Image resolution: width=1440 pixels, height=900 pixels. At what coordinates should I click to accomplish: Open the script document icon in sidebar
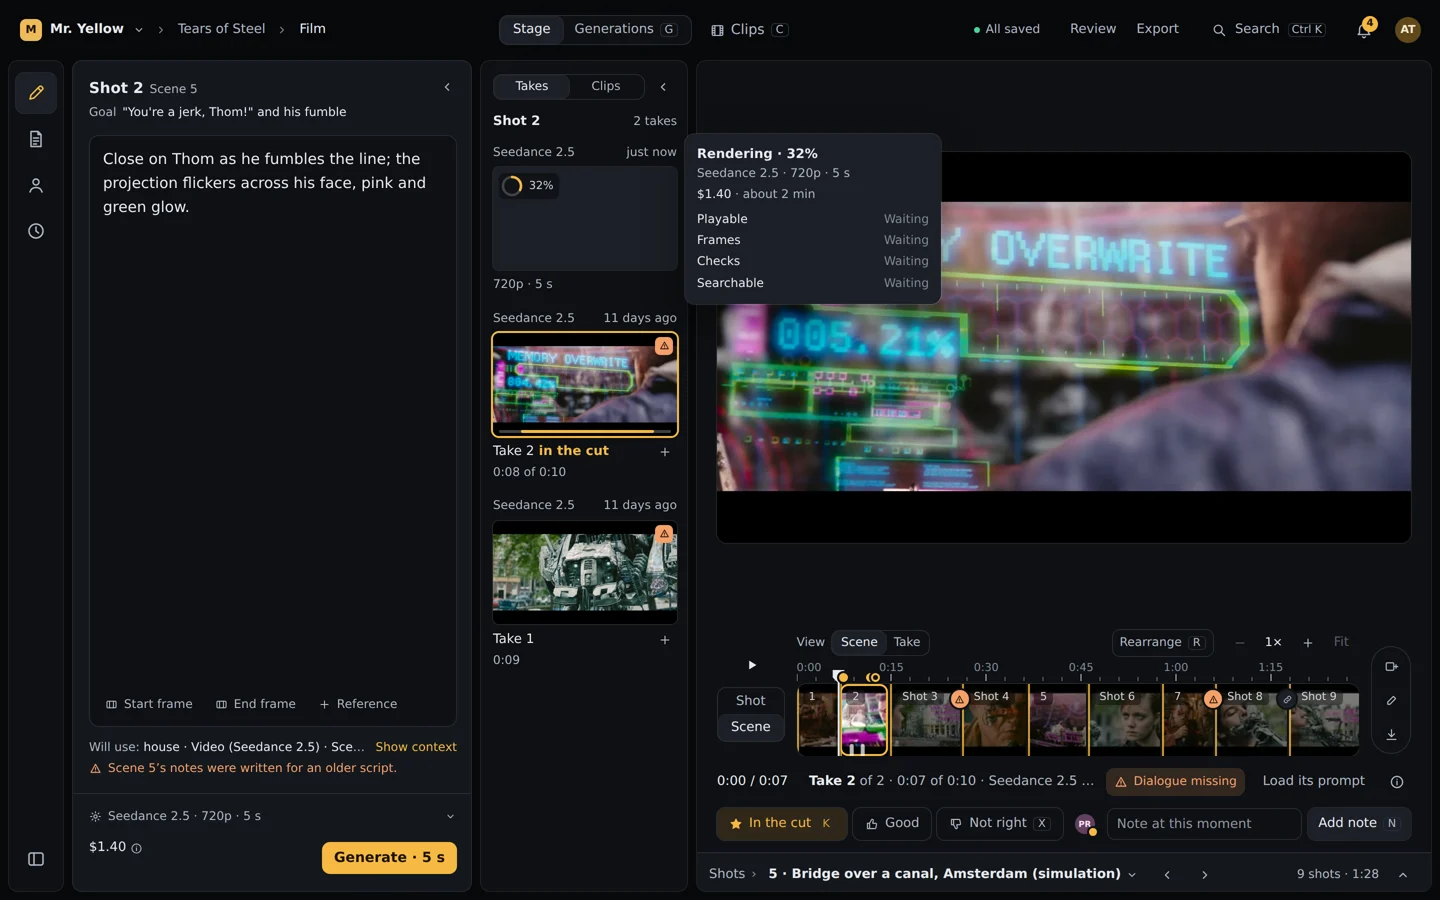36,139
